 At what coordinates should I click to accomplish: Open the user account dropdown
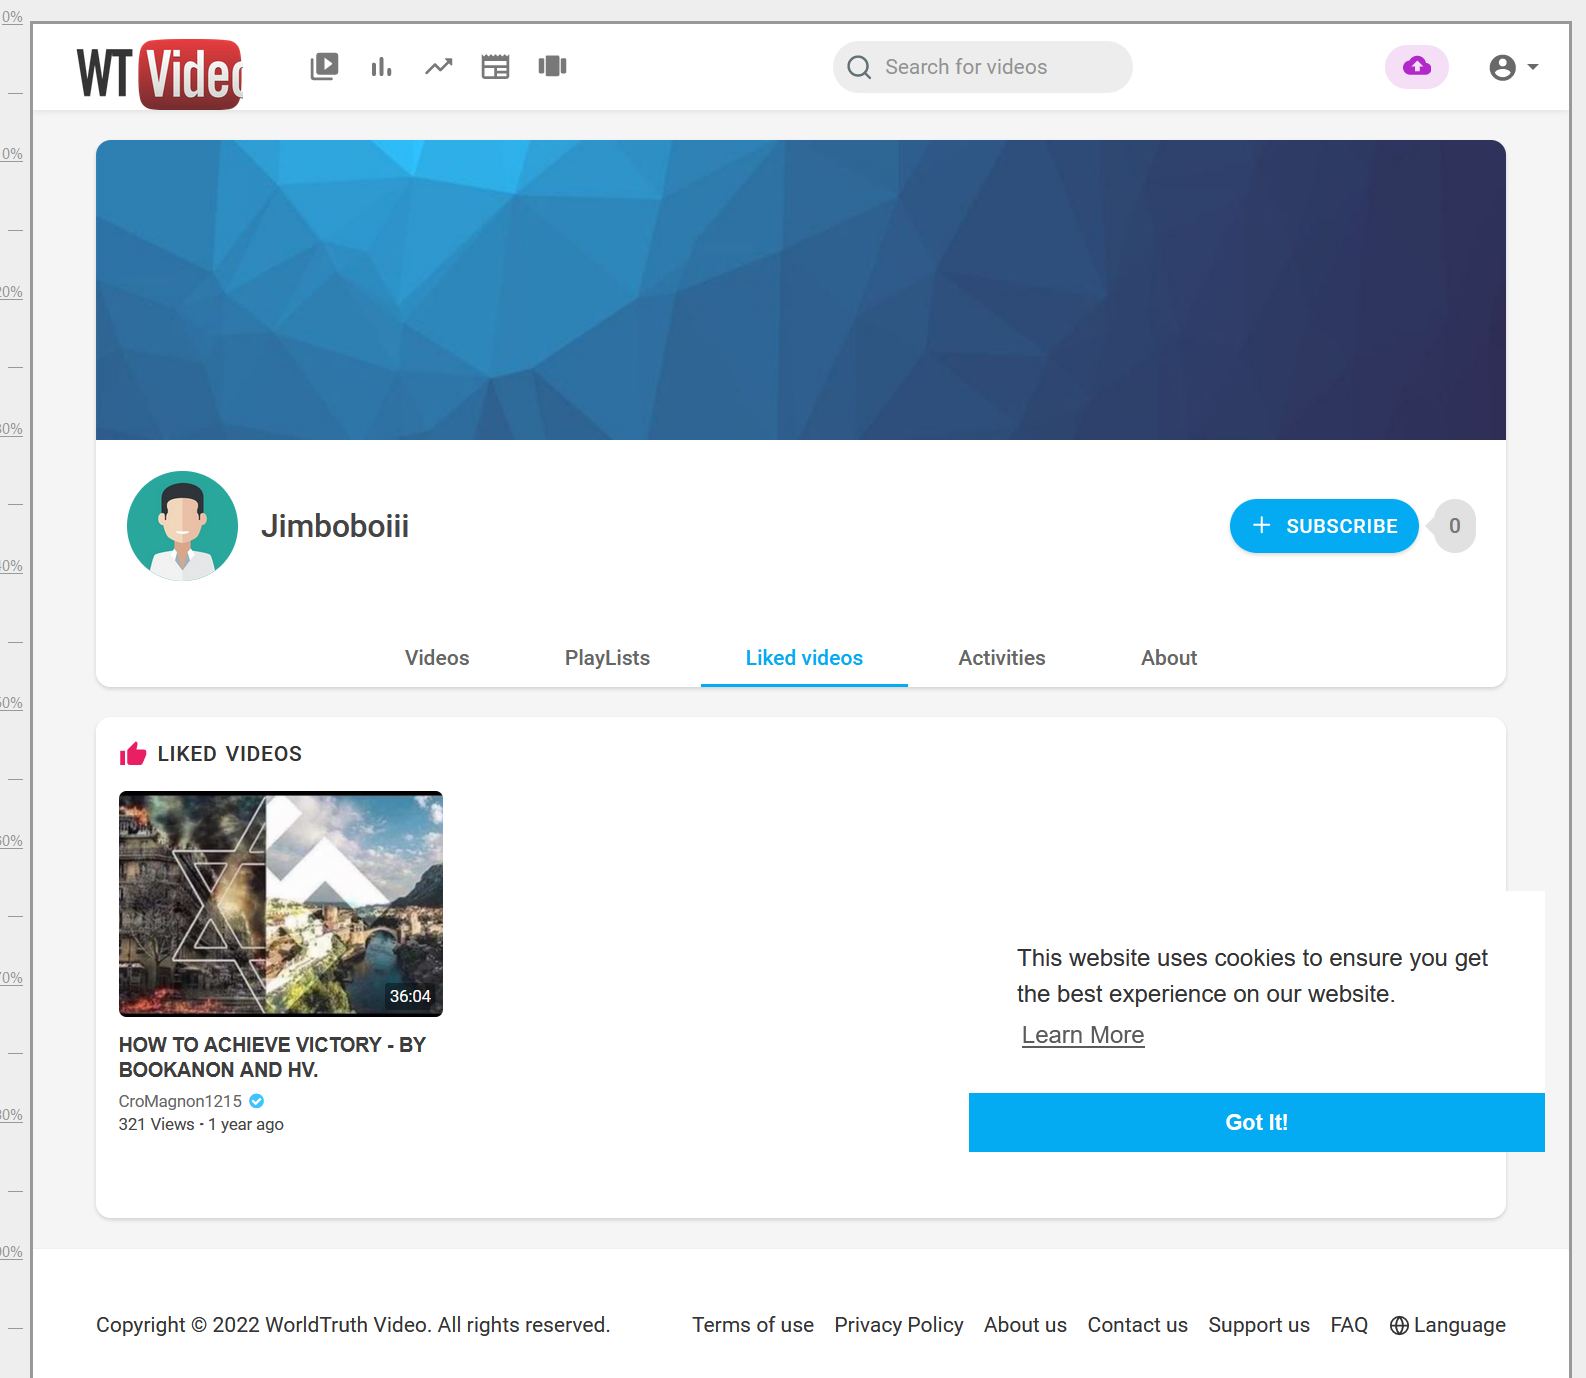pos(1513,67)
